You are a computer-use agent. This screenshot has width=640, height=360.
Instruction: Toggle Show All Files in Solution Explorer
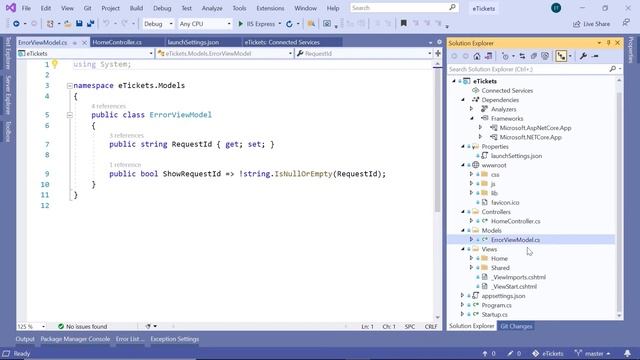(x=545, y=56)
